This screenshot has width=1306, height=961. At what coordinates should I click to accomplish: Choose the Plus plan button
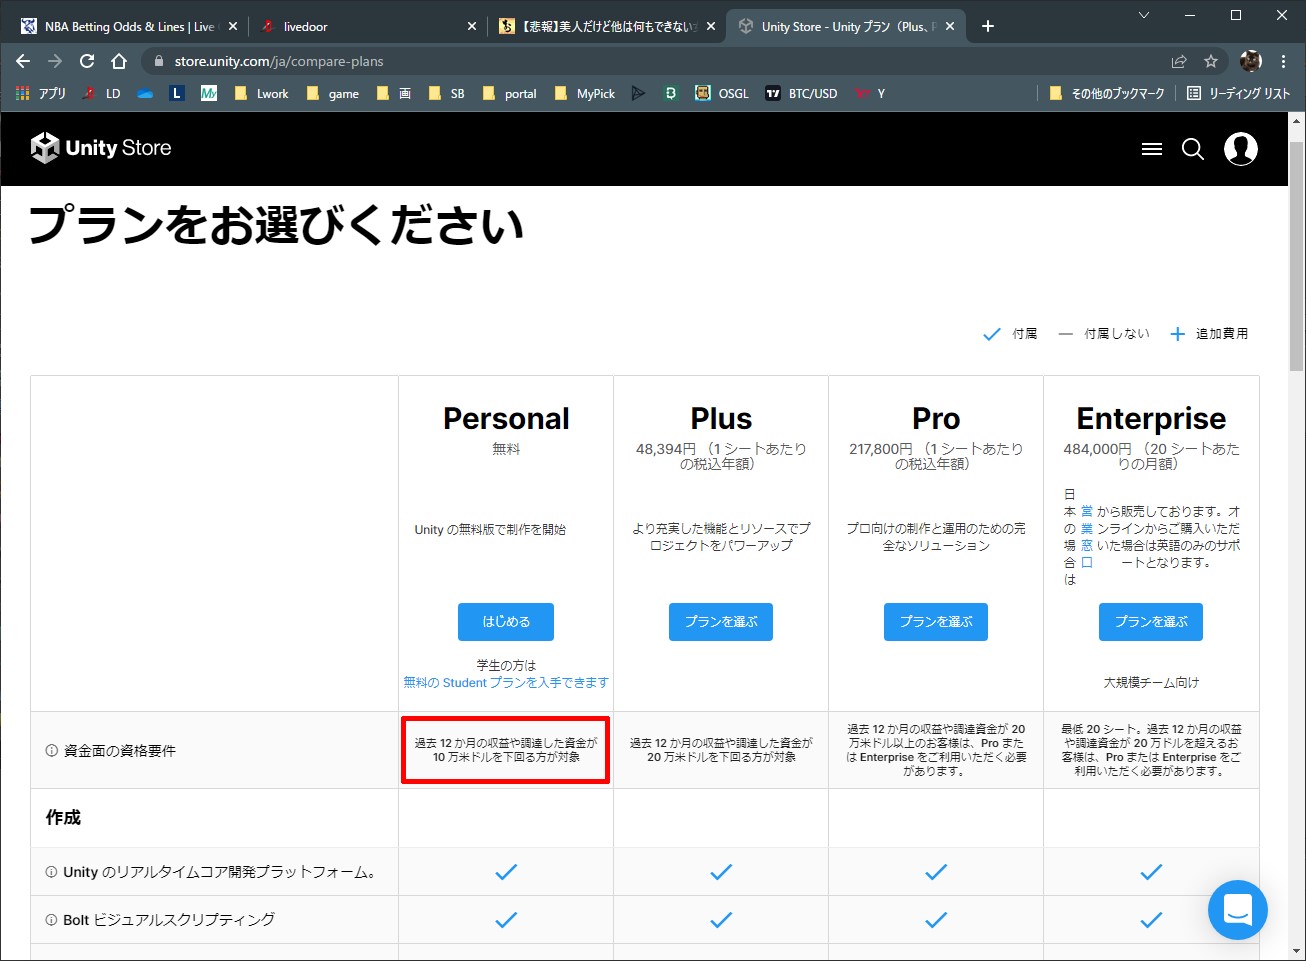721,622
